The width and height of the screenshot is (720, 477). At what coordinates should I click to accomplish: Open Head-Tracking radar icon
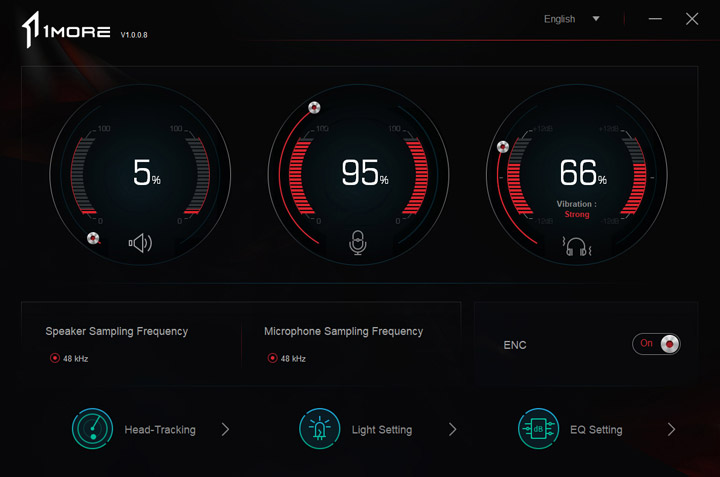click(x=92, y=429)
